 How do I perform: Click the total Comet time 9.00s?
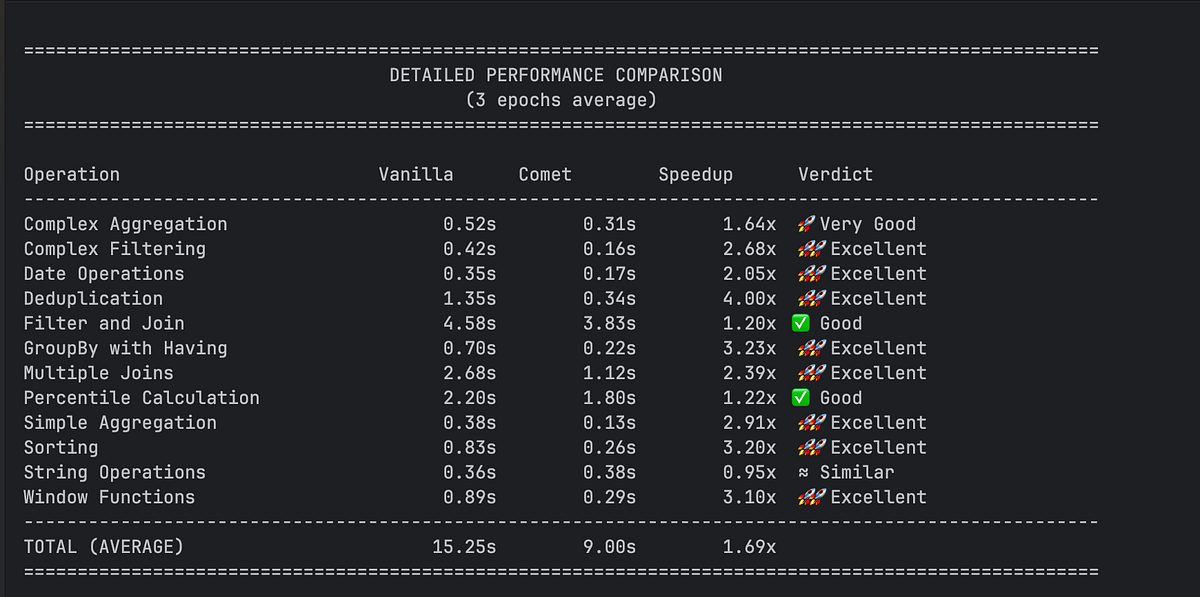[610, 547]
